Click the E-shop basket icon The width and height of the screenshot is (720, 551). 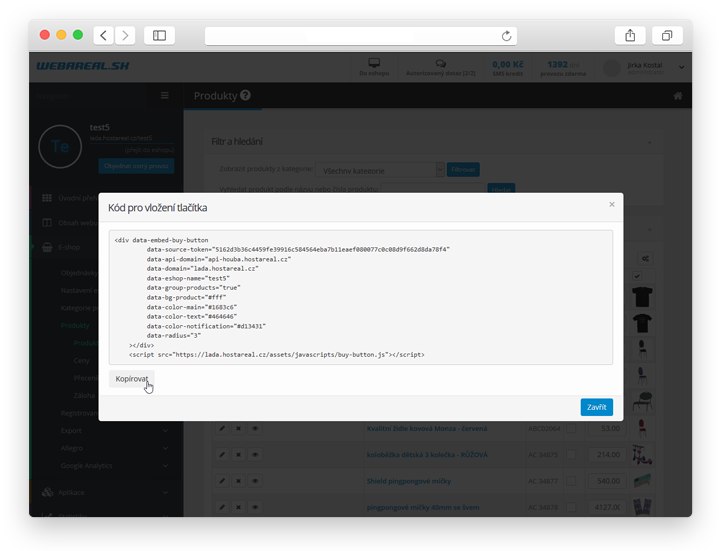coord(47,247)
